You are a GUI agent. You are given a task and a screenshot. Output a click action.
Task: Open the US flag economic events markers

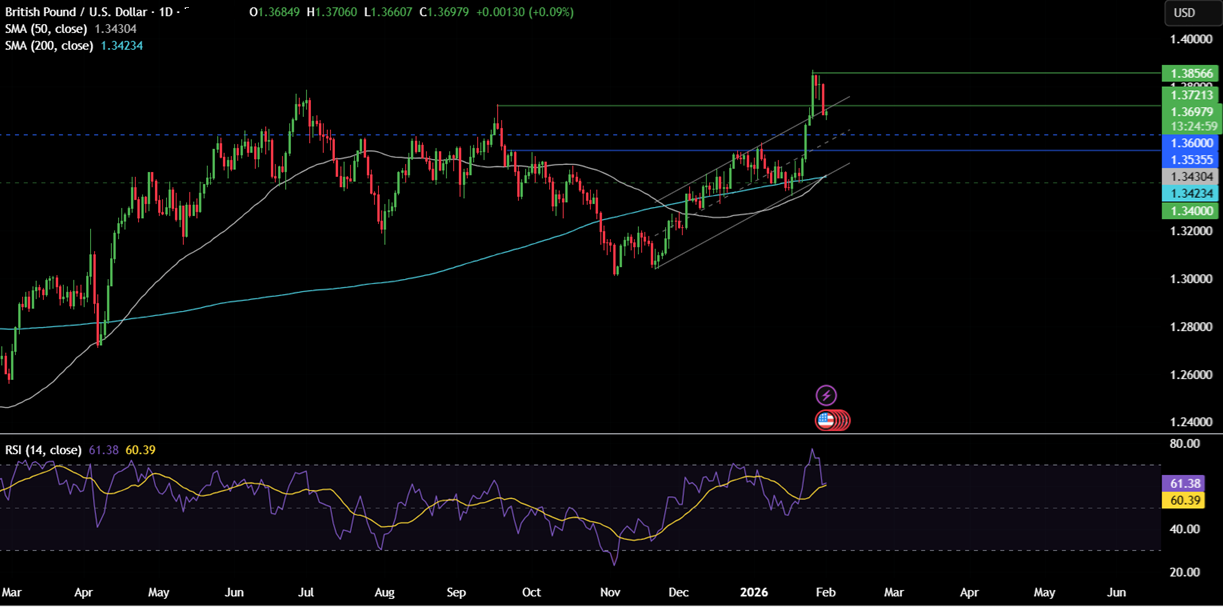click(828, 420)
